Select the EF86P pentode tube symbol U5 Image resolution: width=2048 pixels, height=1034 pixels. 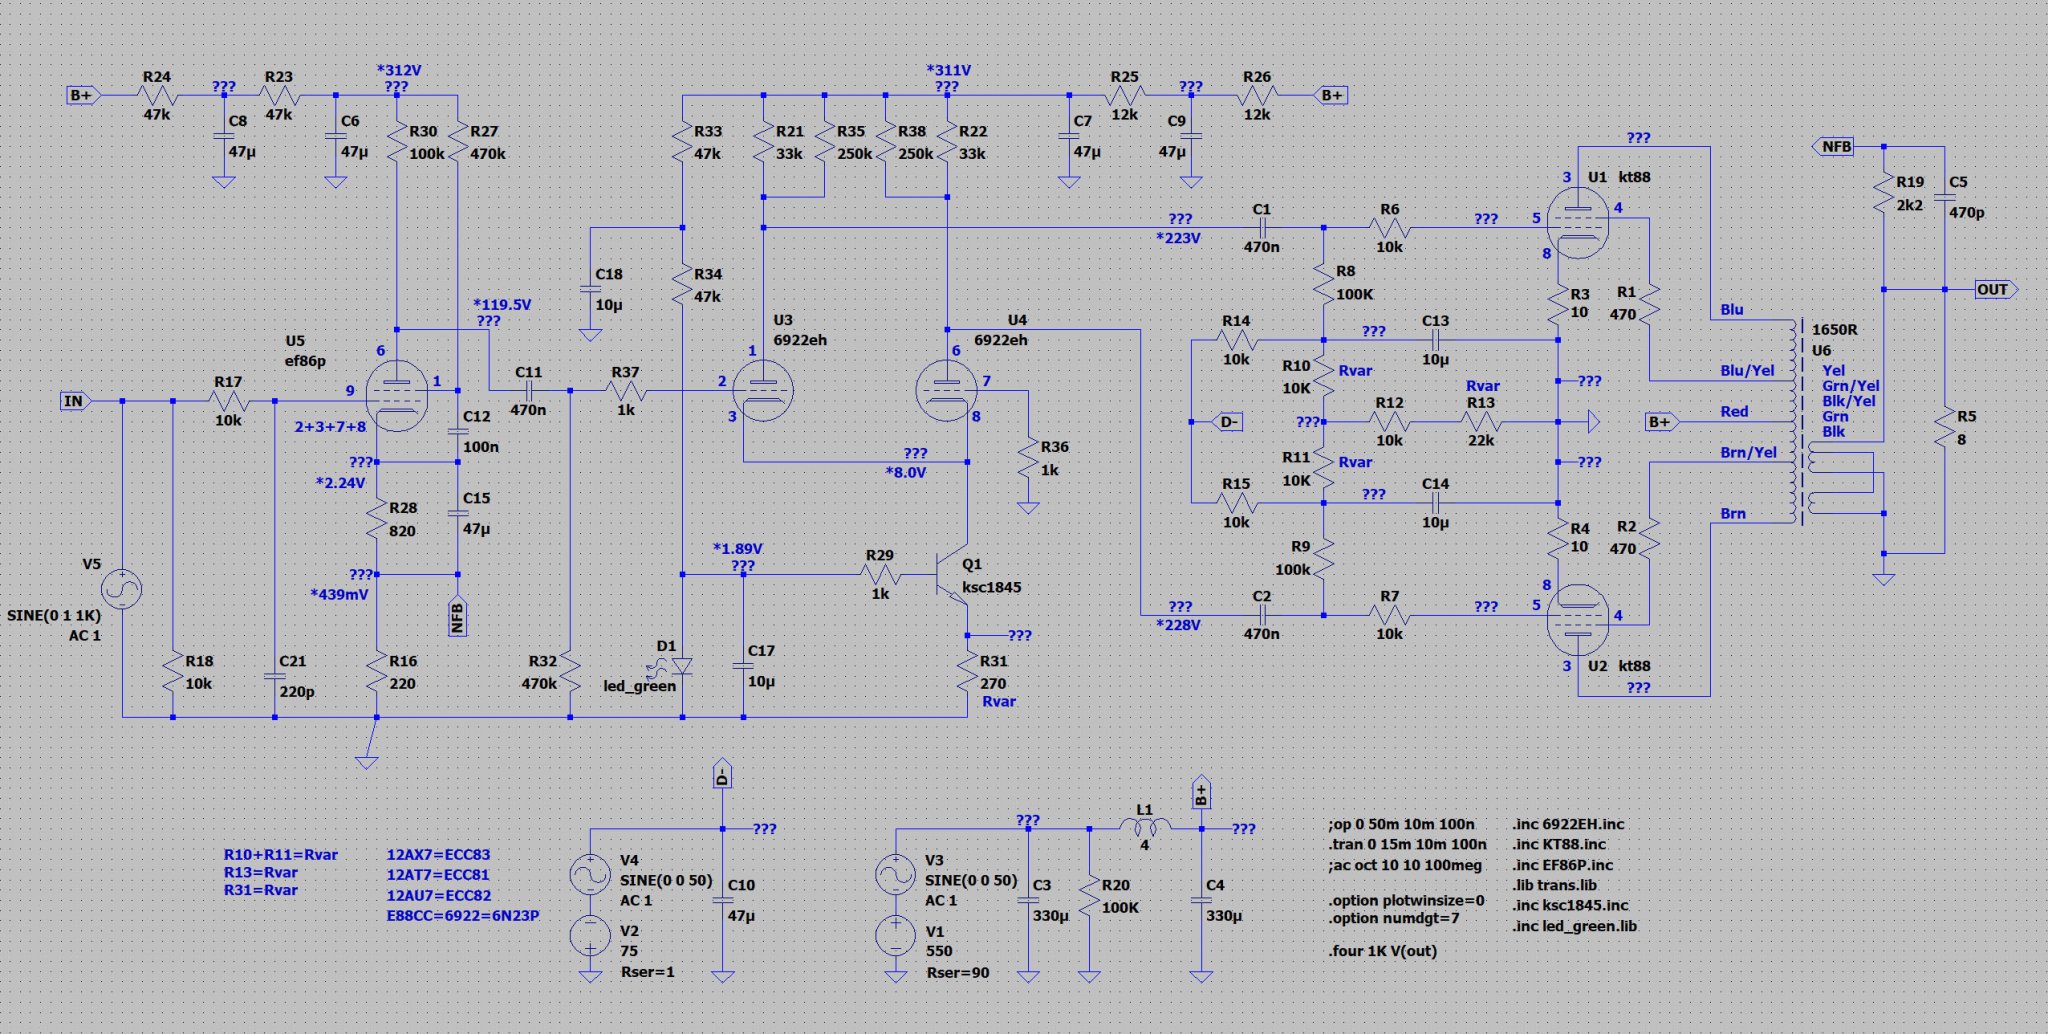point(397,395)
